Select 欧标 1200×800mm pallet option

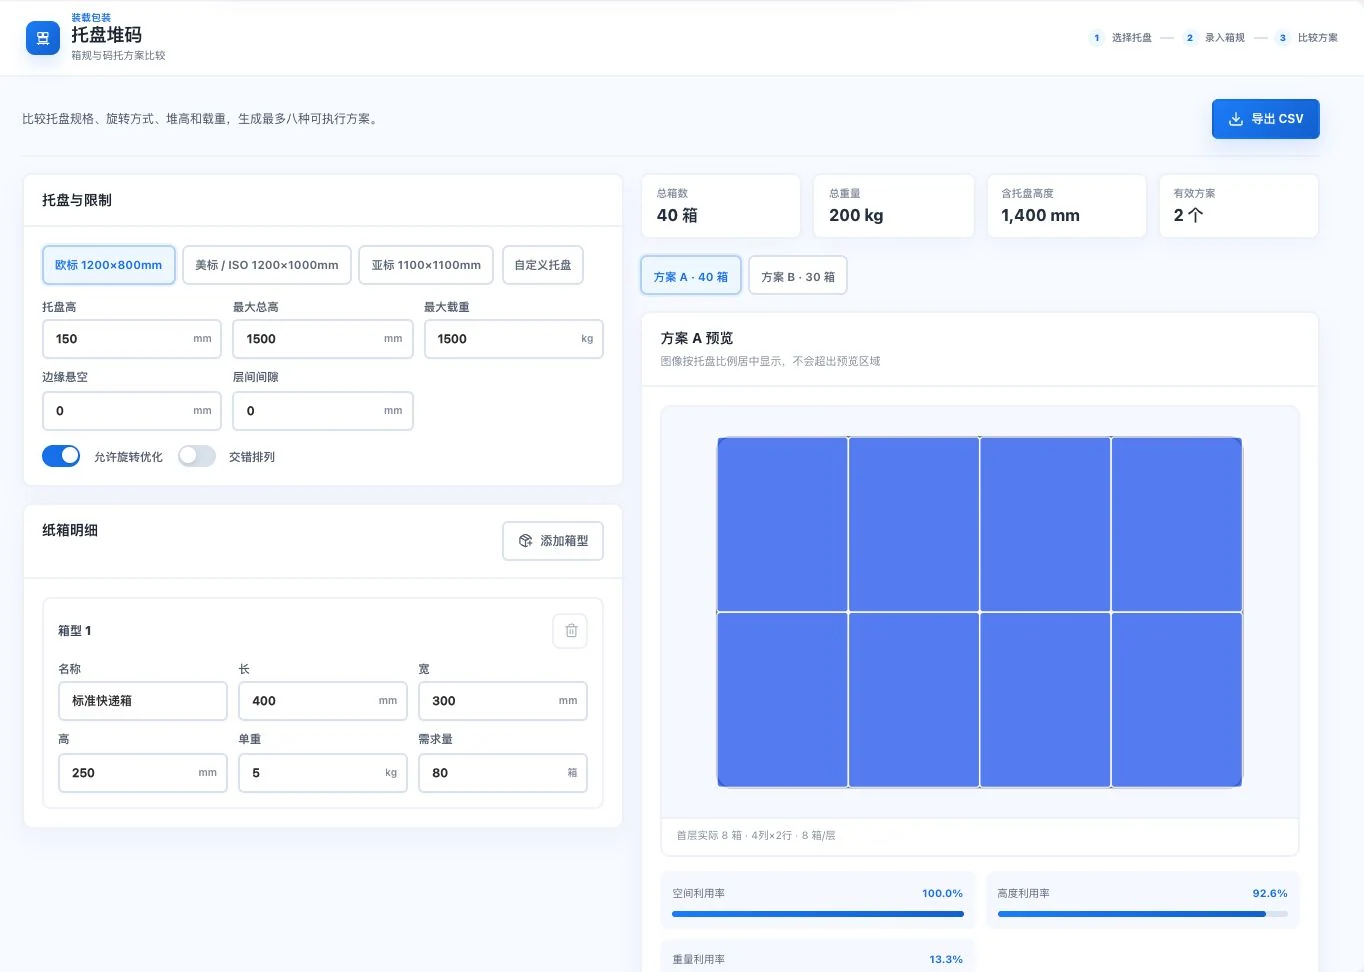[x=109, y=265]
